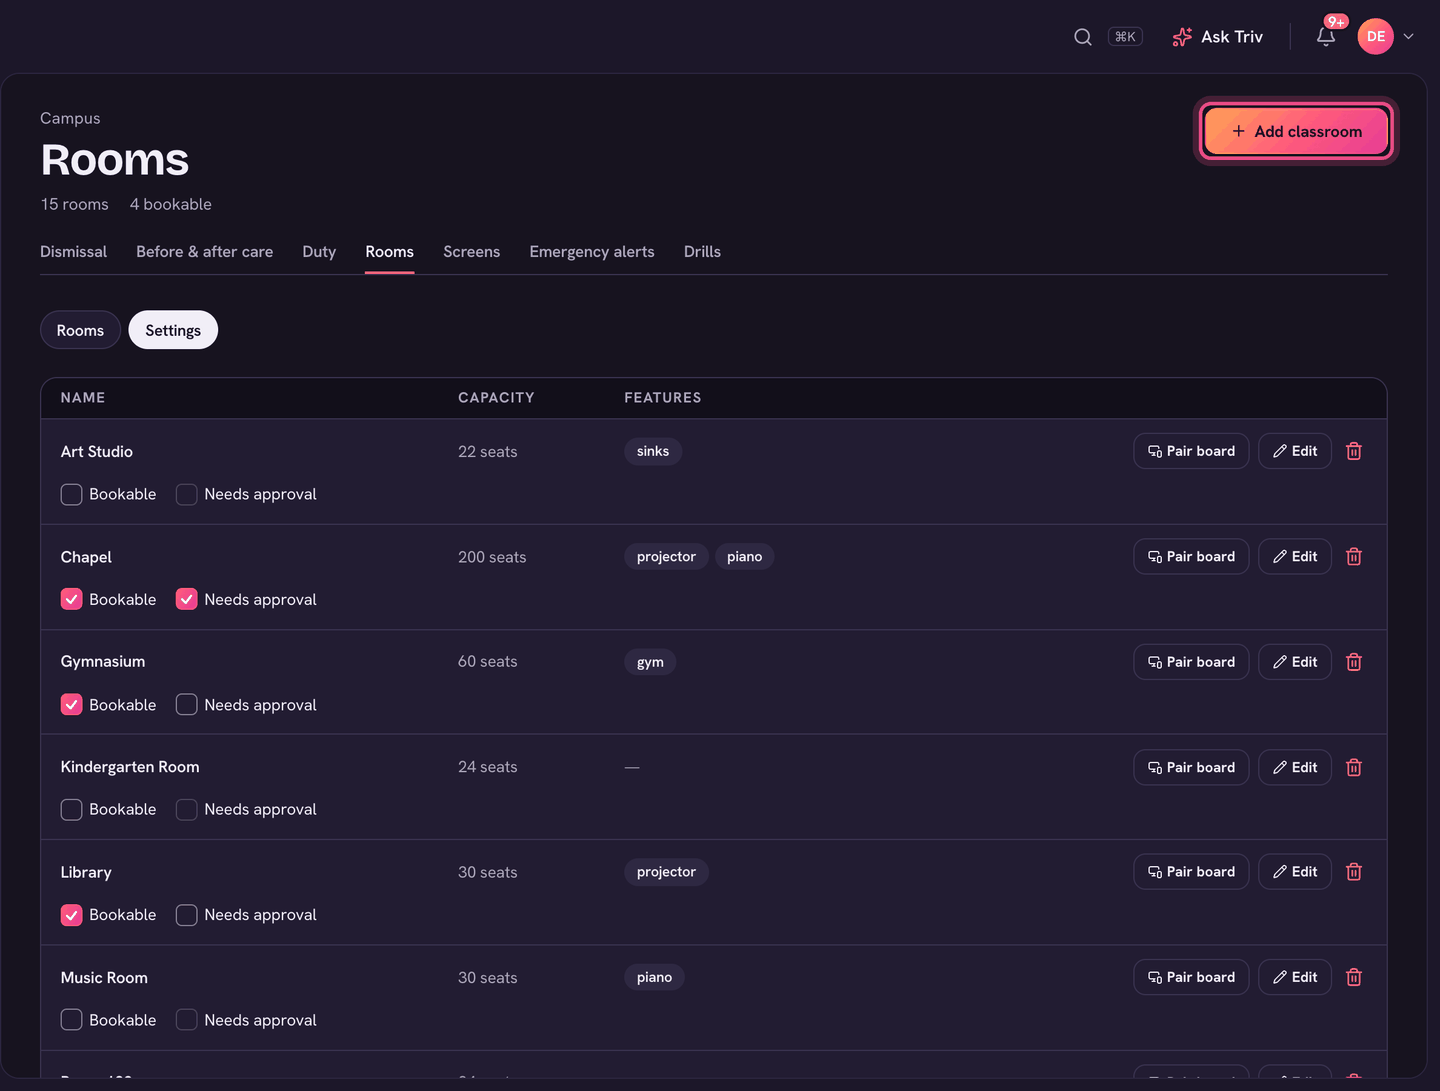Delete the Music Room entry
The width and height of the screenshot is (1440, 1091).
click(1354, 977)
